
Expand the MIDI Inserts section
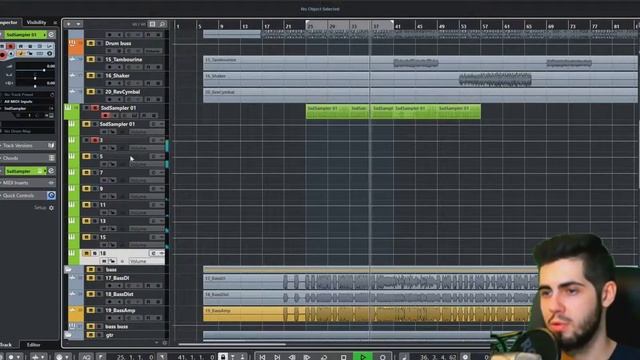point(16,183)
